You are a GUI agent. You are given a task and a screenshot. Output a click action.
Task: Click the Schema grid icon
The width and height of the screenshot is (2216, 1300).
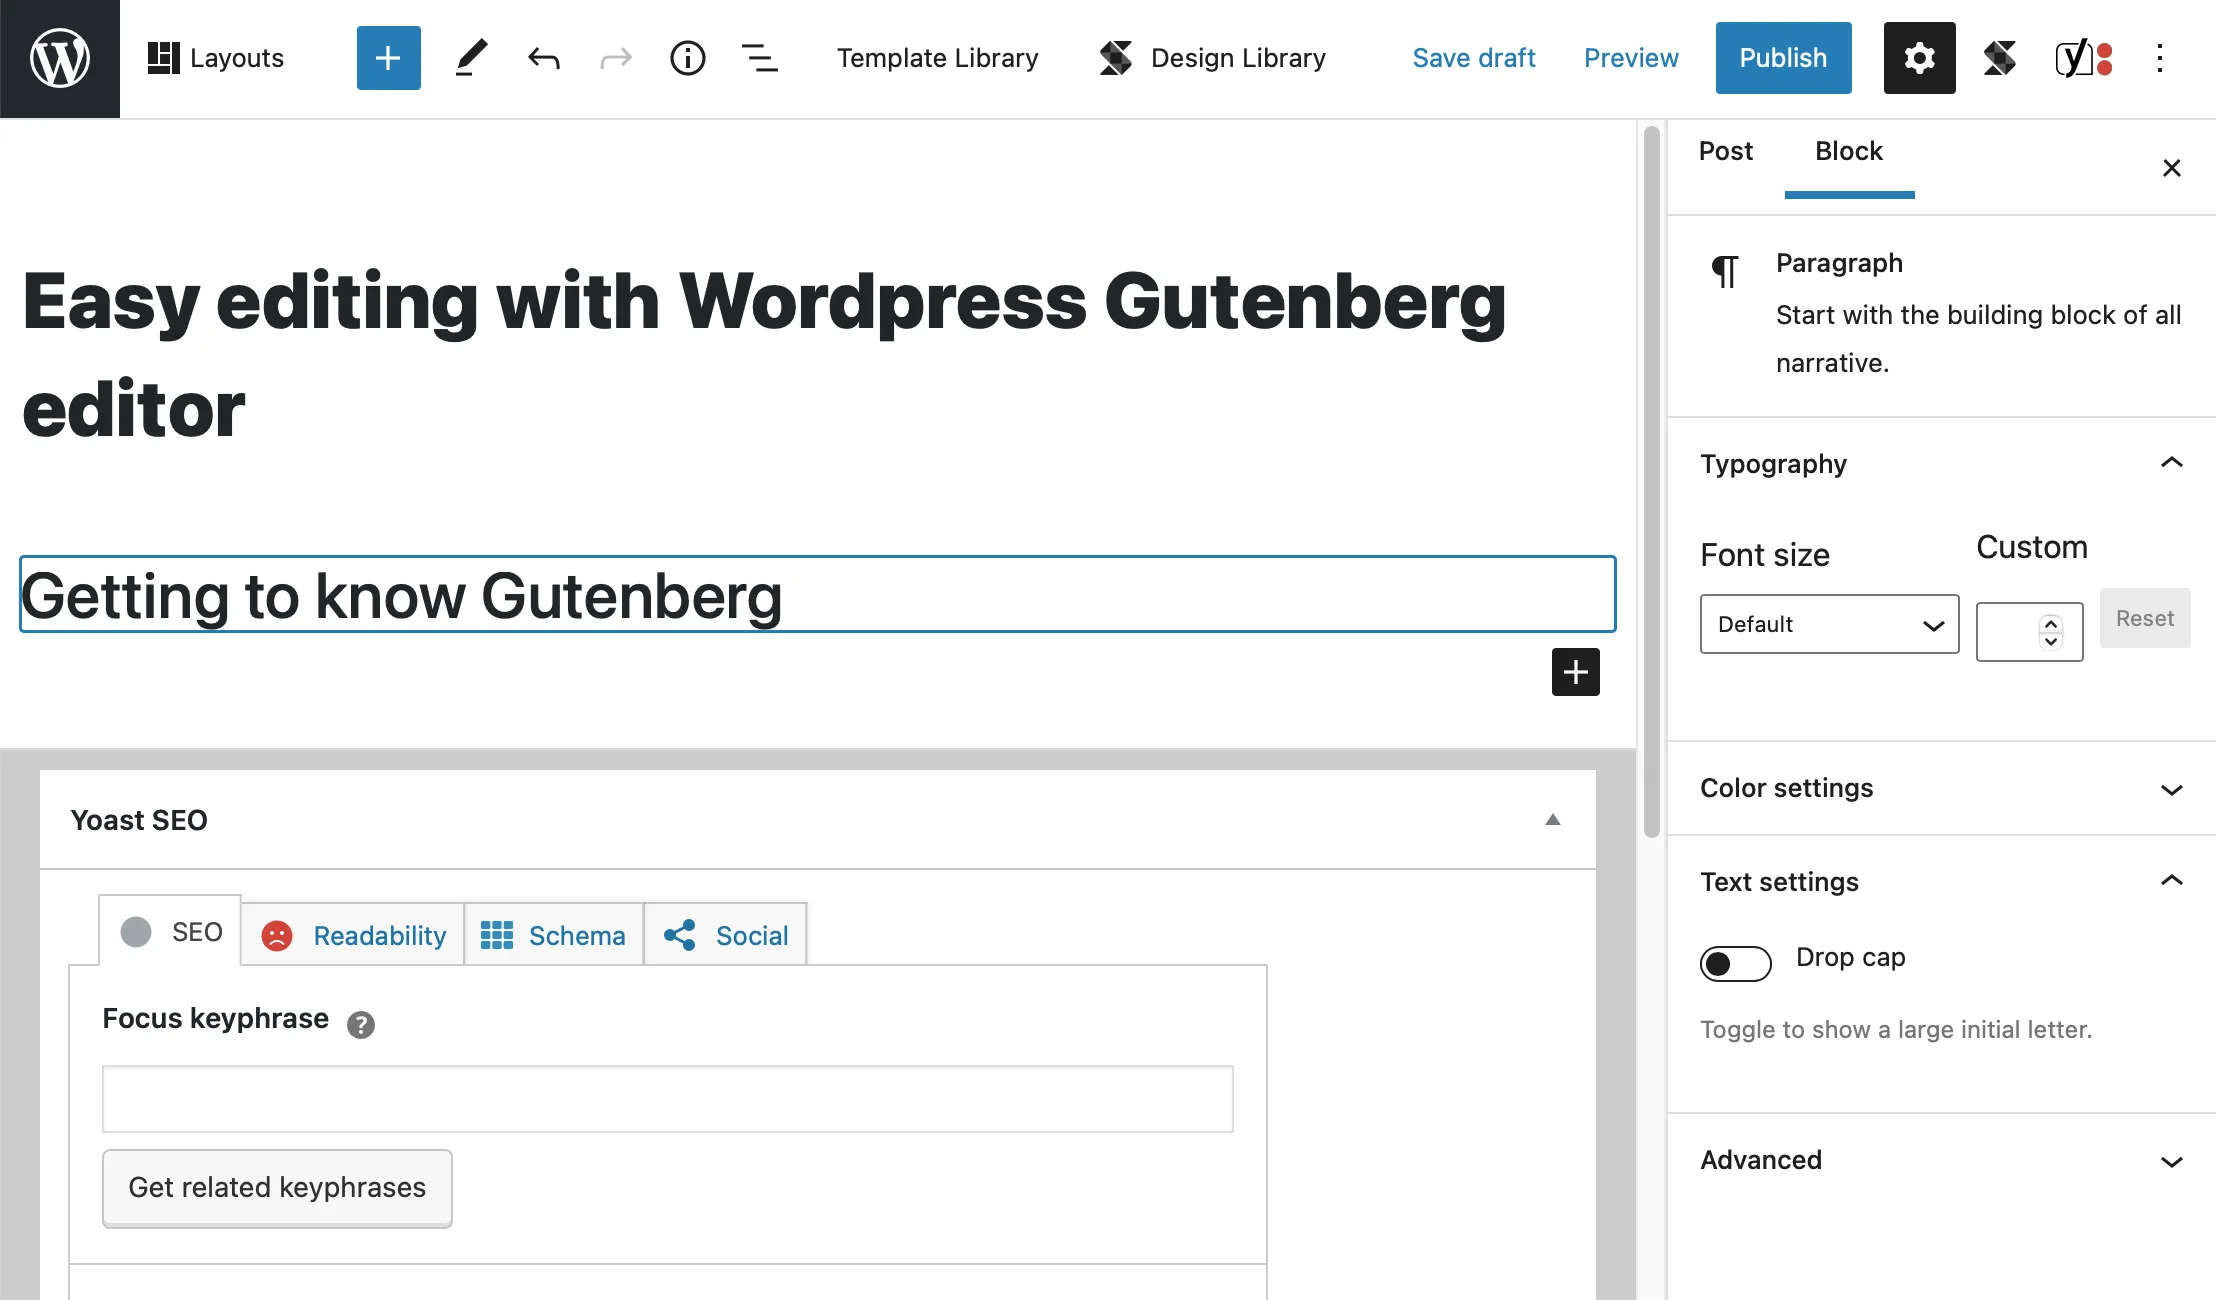coord(497,936)
